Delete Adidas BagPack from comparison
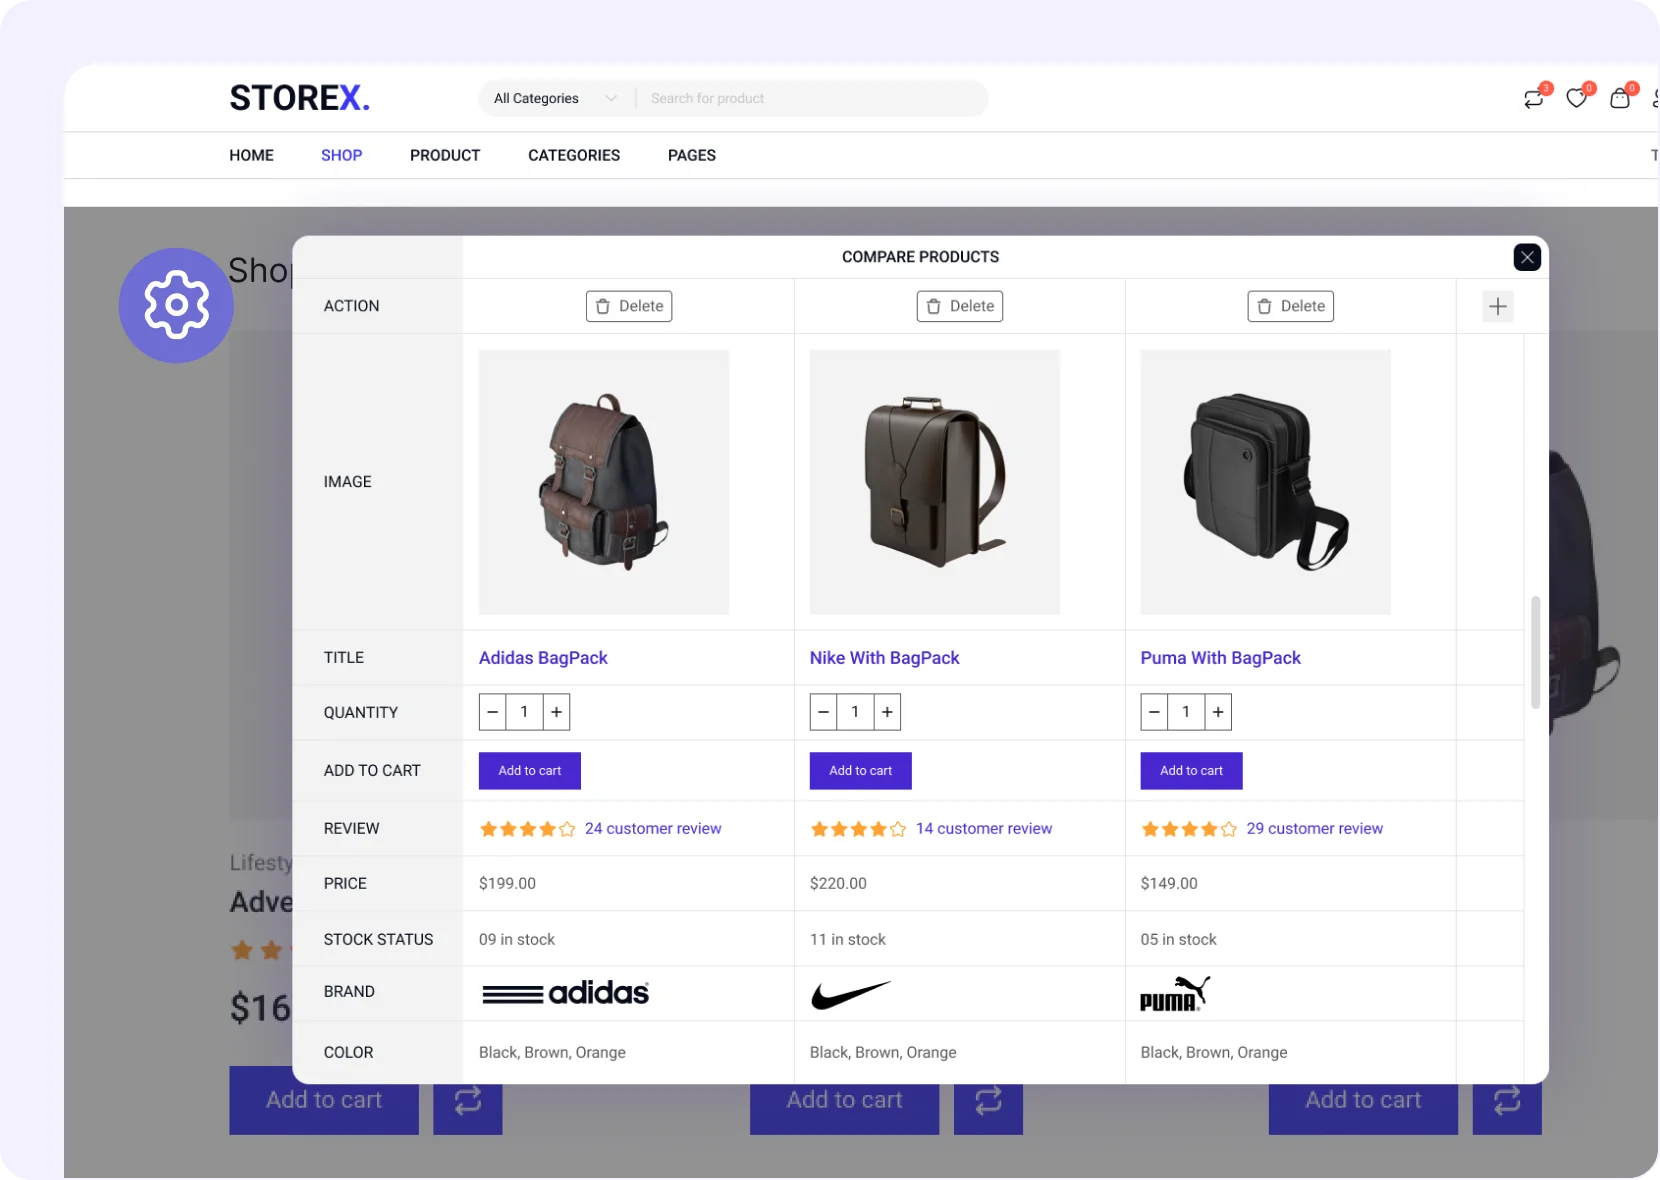 629,306
